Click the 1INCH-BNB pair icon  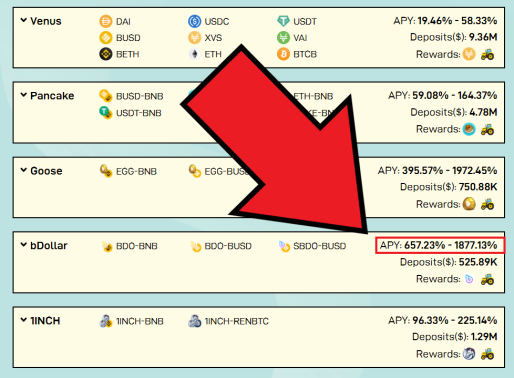pos(106,321)
